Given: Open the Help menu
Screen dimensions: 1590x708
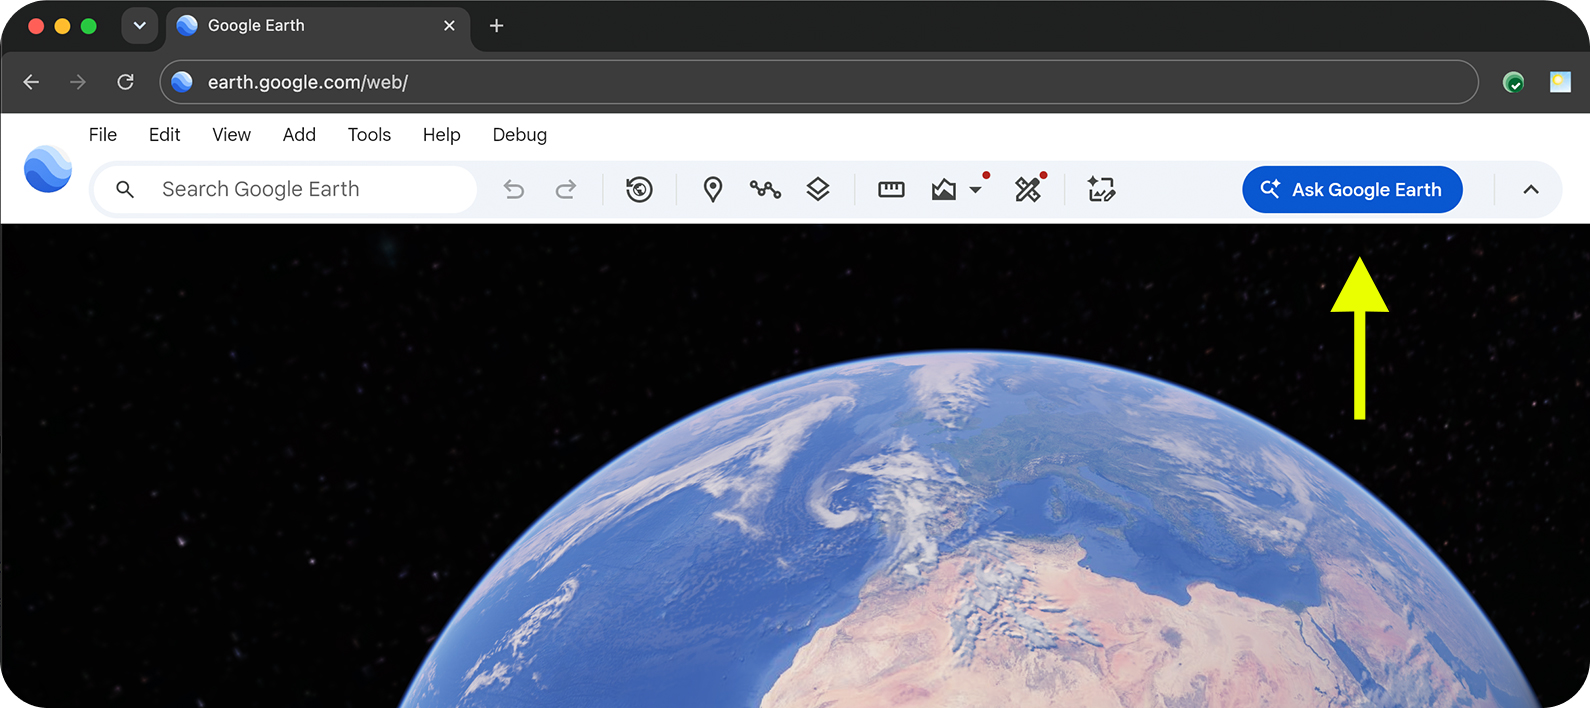Looking at the screenshot, I should pyautogui.click(x=441, y=134).
